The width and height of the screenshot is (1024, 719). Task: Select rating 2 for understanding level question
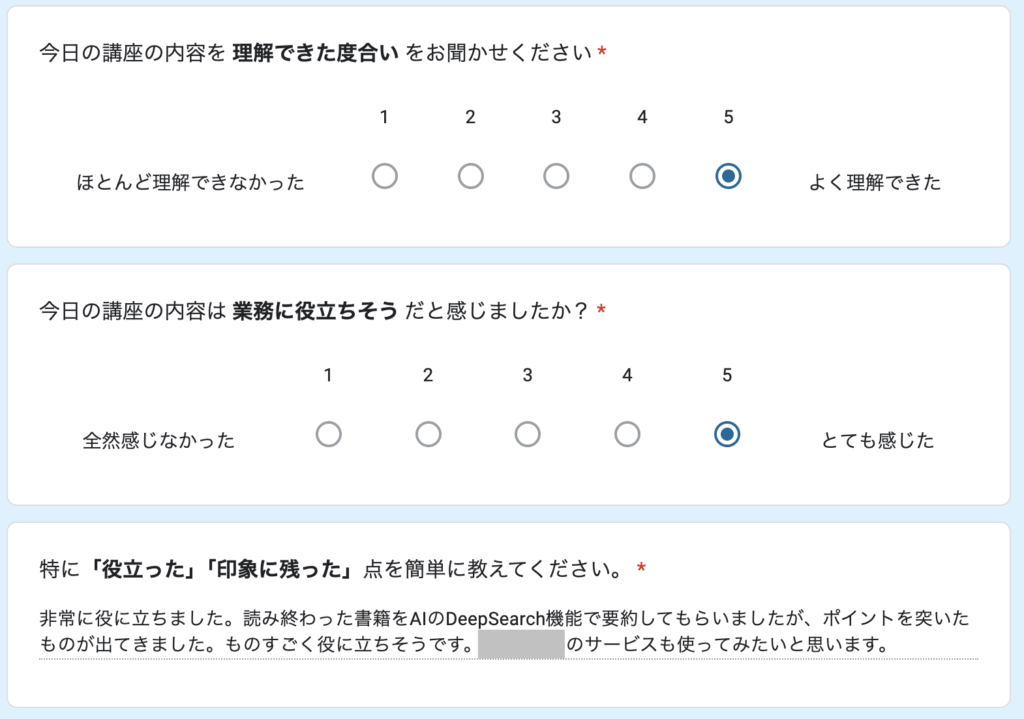470,176
